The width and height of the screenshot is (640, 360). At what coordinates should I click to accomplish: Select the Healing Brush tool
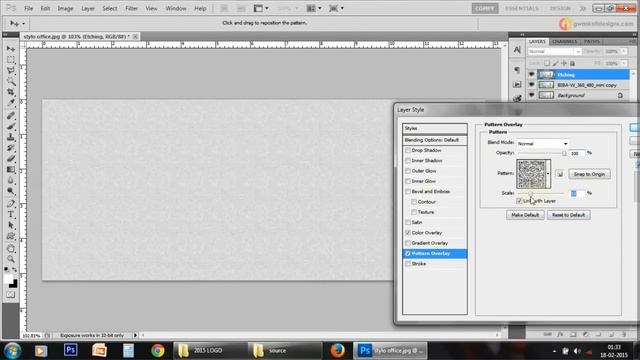click(11, 116)
